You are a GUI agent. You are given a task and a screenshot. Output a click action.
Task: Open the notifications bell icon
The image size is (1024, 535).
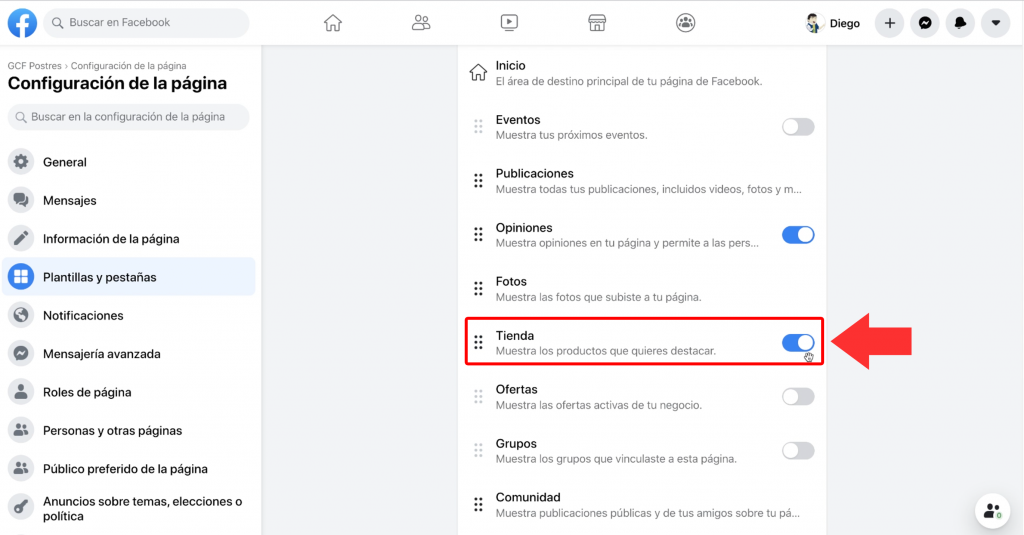960,23
